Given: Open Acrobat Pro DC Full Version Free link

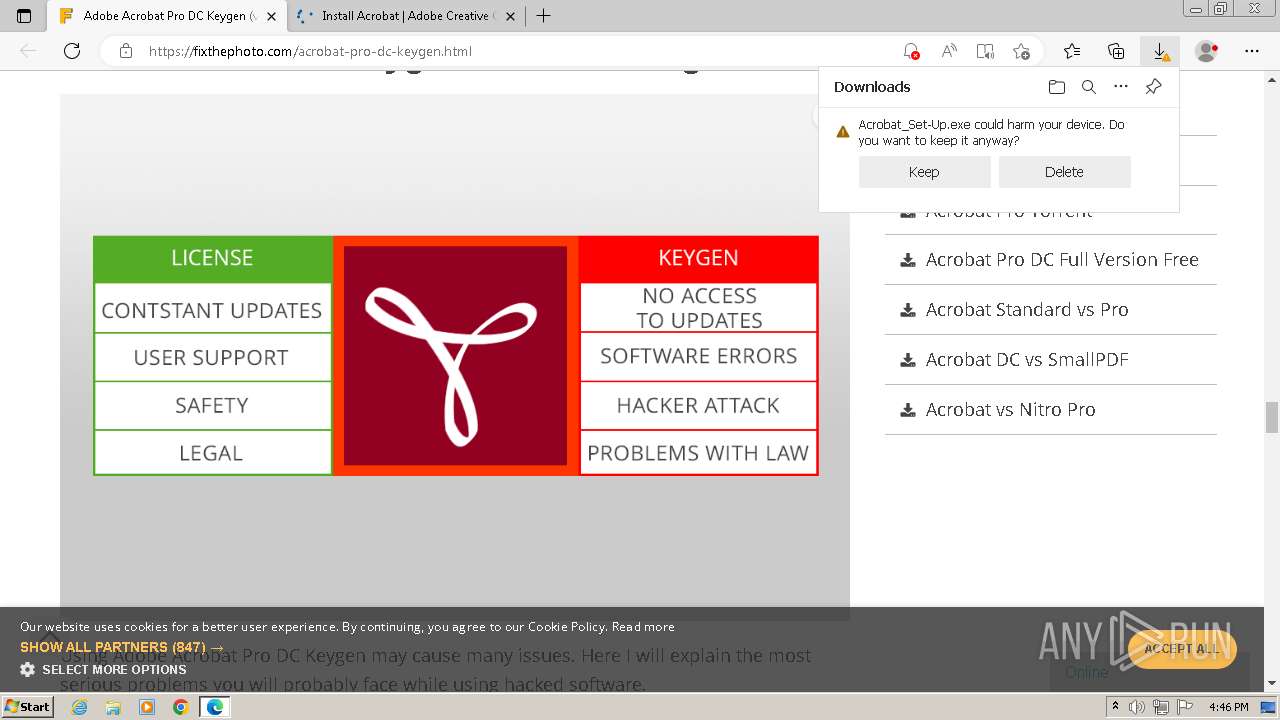Looking at the screenshot, I should 1062,260.
